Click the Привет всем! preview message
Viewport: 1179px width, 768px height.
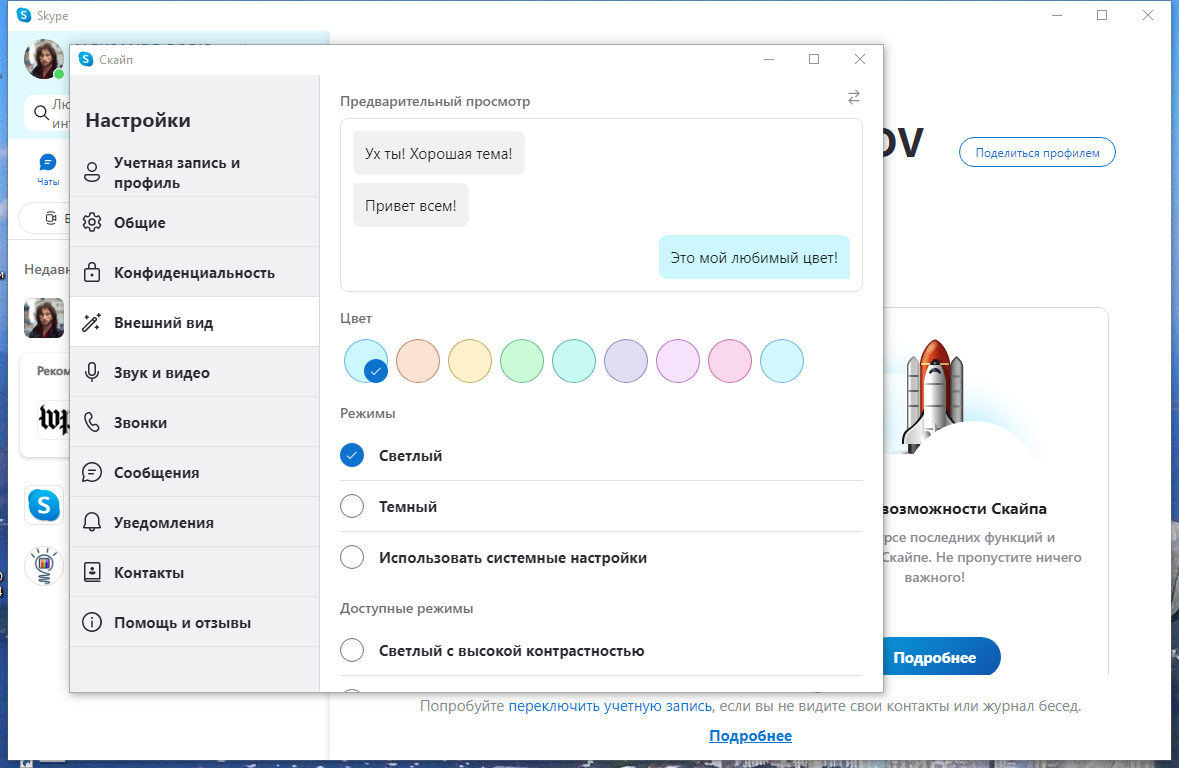(411, 205)
